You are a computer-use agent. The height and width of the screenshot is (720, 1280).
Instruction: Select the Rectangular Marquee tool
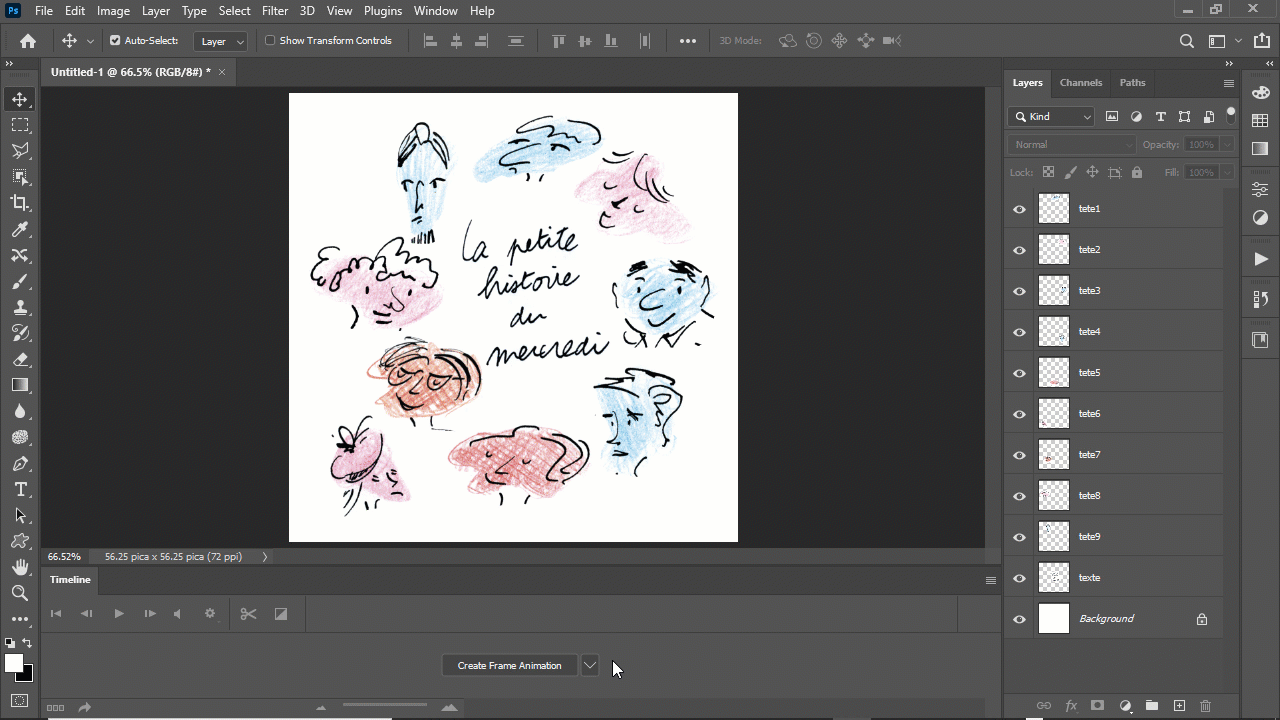(x=20, y=125)
